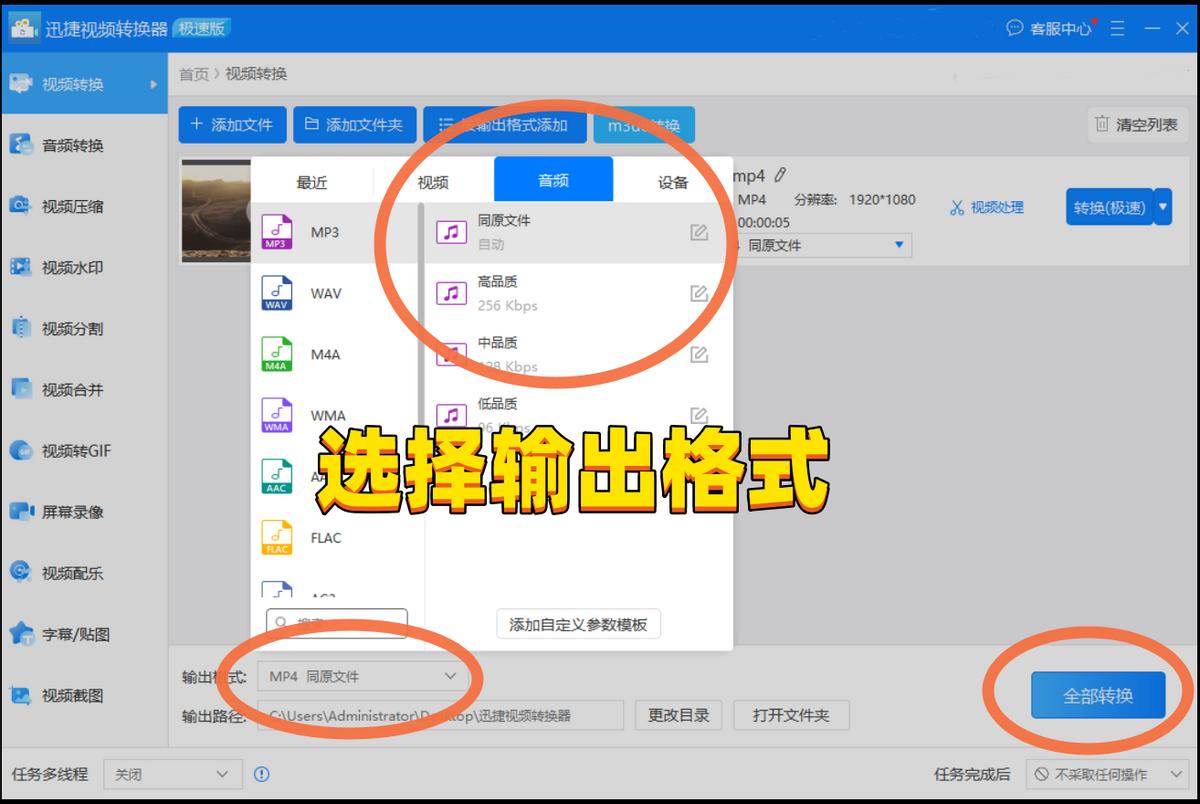The image size is (1200, 804).
Task: Switch to 视频转GIF conversion
Action: click(70, 450)
